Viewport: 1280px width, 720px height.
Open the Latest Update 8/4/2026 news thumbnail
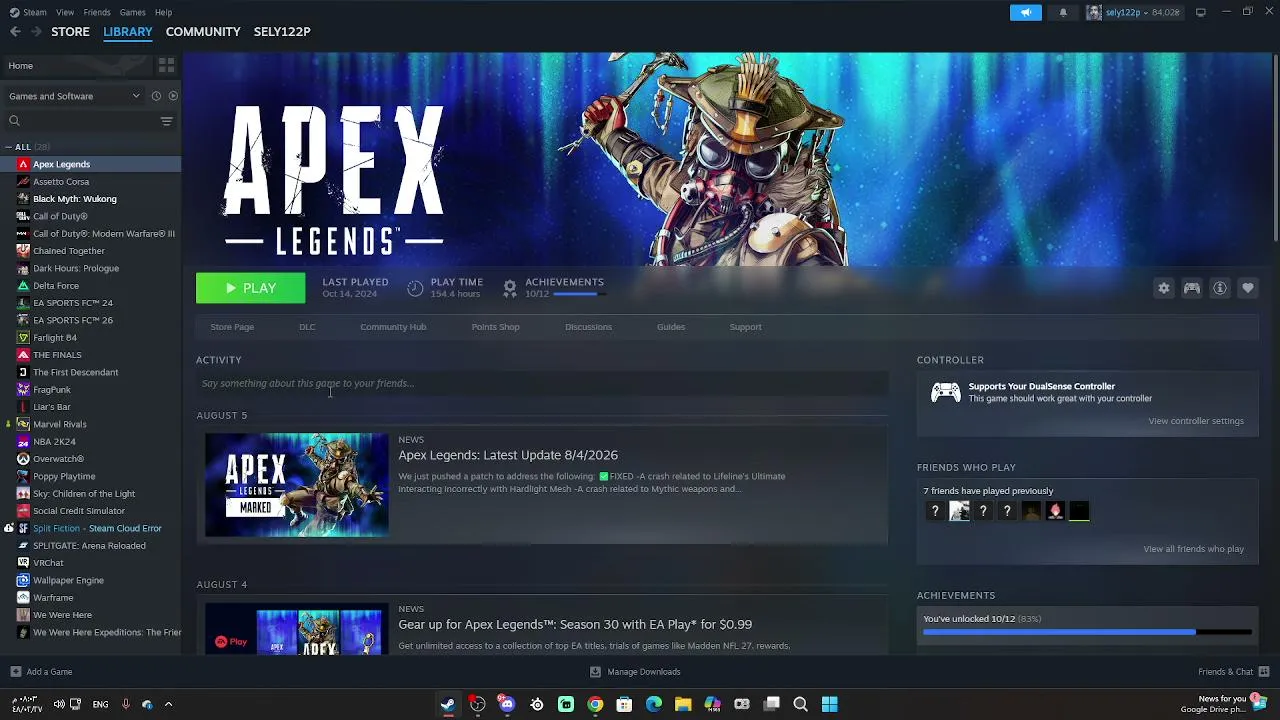297,485
